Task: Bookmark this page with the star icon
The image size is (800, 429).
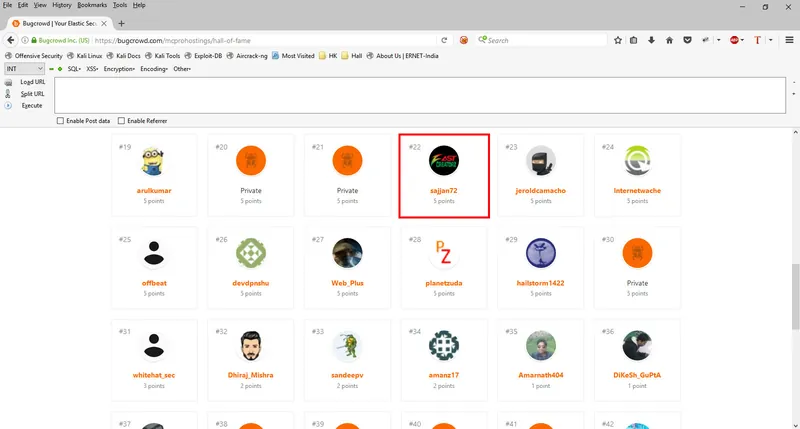Action: point(618,40)
